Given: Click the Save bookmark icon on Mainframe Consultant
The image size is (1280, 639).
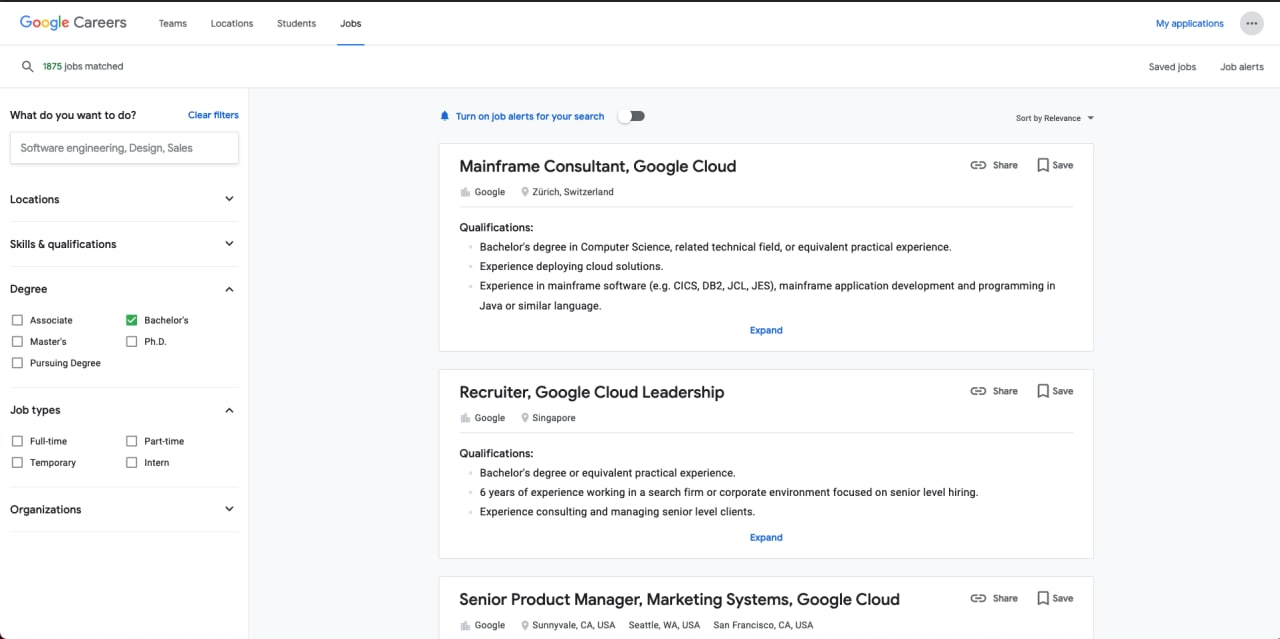Looking at the screenshot, I should 1043,165.
